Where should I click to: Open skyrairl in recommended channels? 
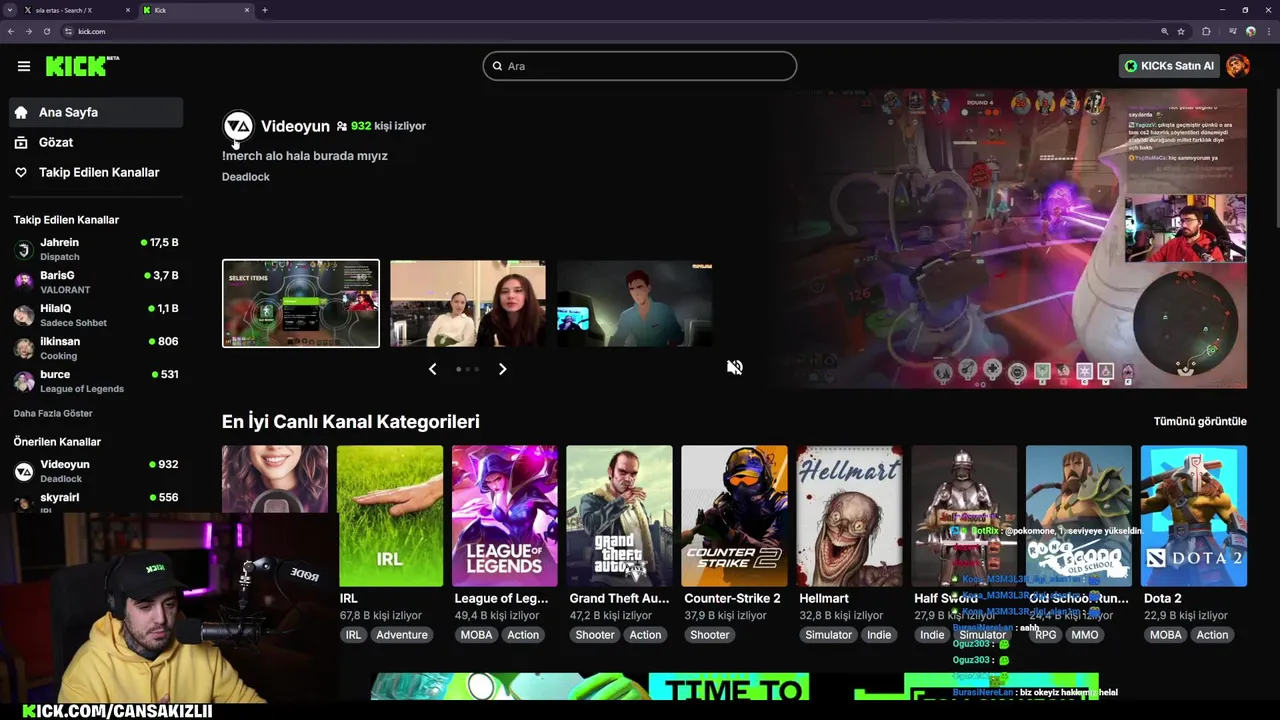coord(96,501)
